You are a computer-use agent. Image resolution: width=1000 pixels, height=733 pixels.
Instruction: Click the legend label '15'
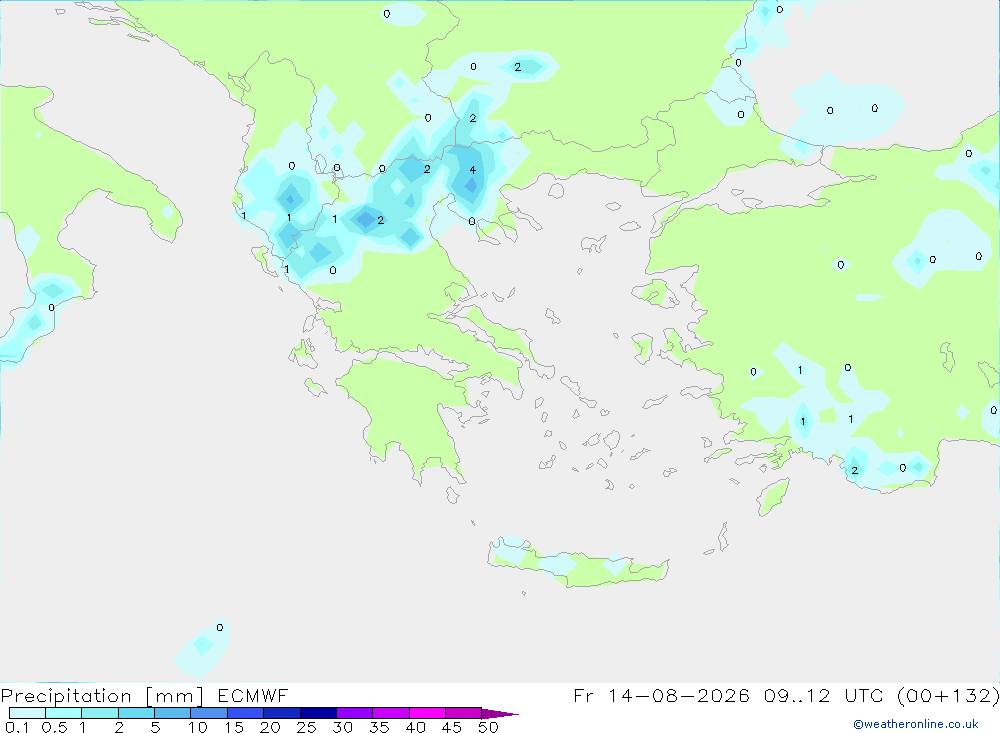point(233,727)
